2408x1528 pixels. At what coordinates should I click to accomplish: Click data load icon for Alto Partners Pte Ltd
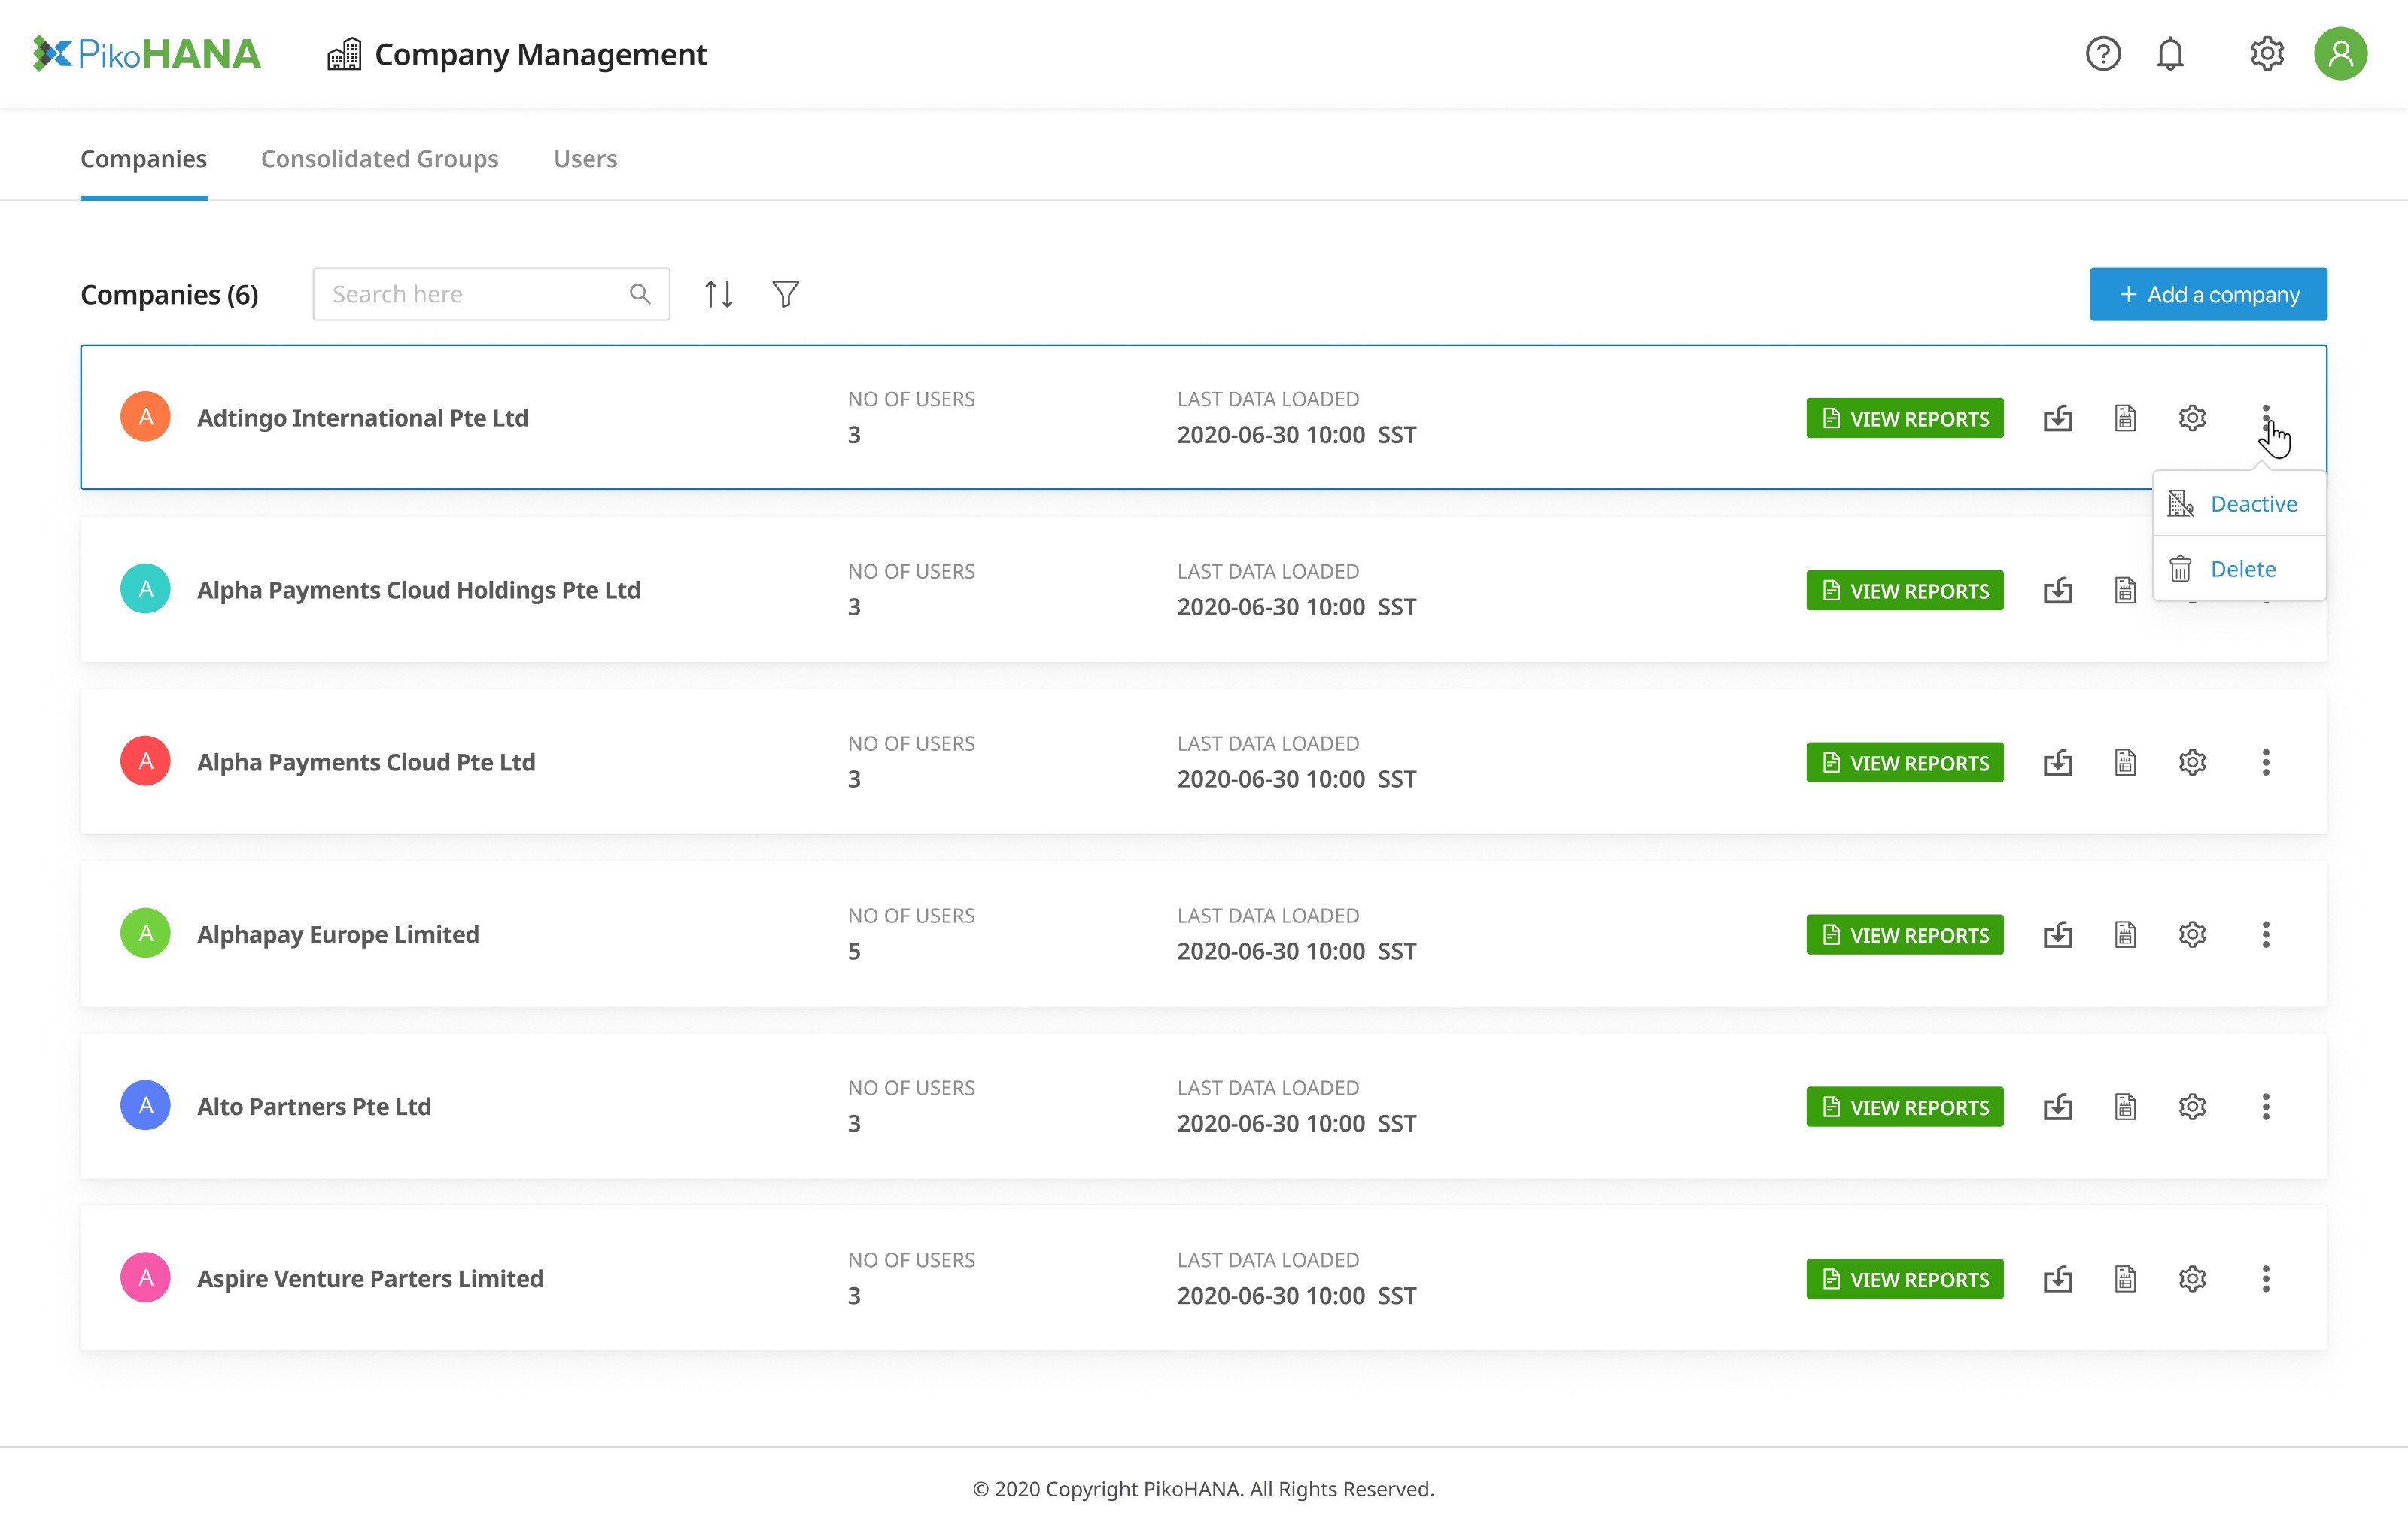pyautogui.click(x=2058, y=1106)
